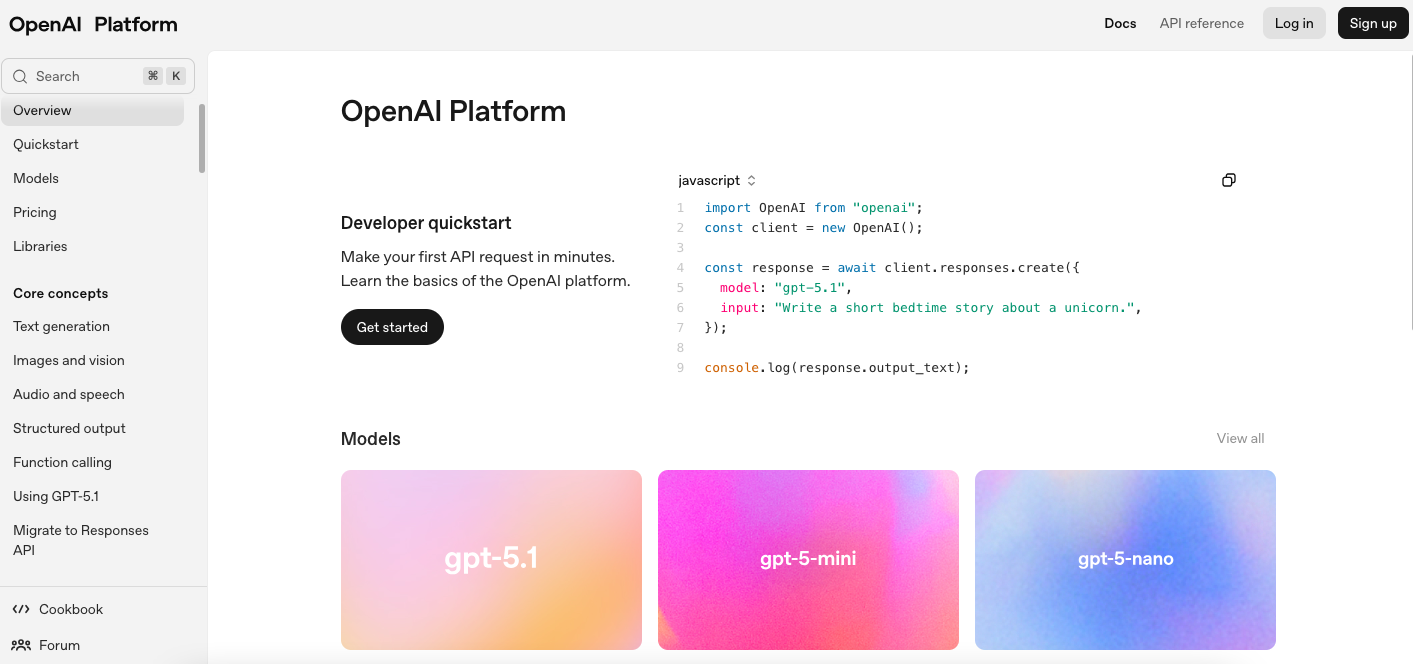Navigate to Text generation docs
This screenshot has width=1413, height=664.
pos(61,326)
